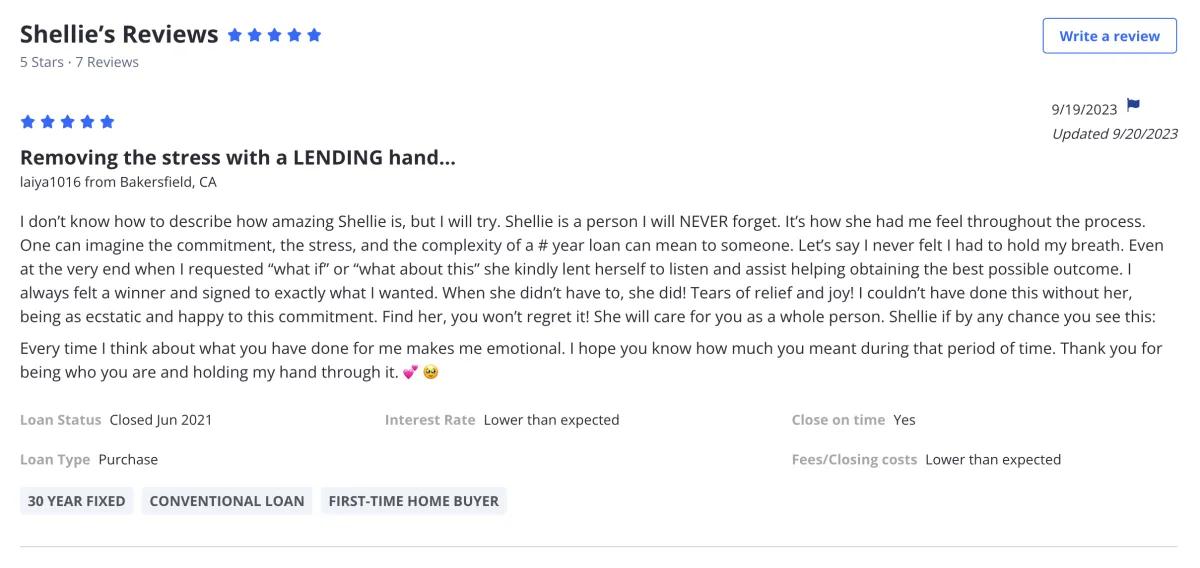Select the CONVENTIONAL LOAN tag

click(x=227, y=501)
